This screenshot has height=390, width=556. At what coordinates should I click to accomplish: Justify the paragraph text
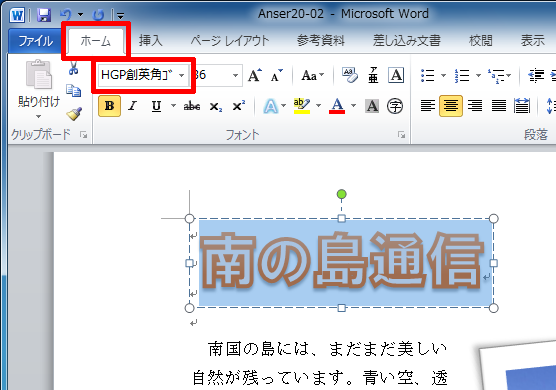click(x=498, y=106)
